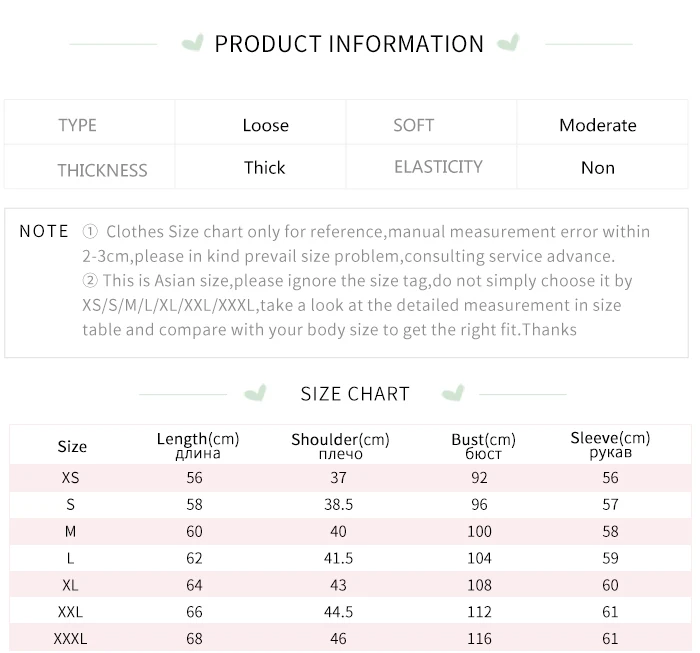Click the Moderate value beside SOFT
This screenshot has width=700, height=653.
pyautogui.click(x=597, y=125)
